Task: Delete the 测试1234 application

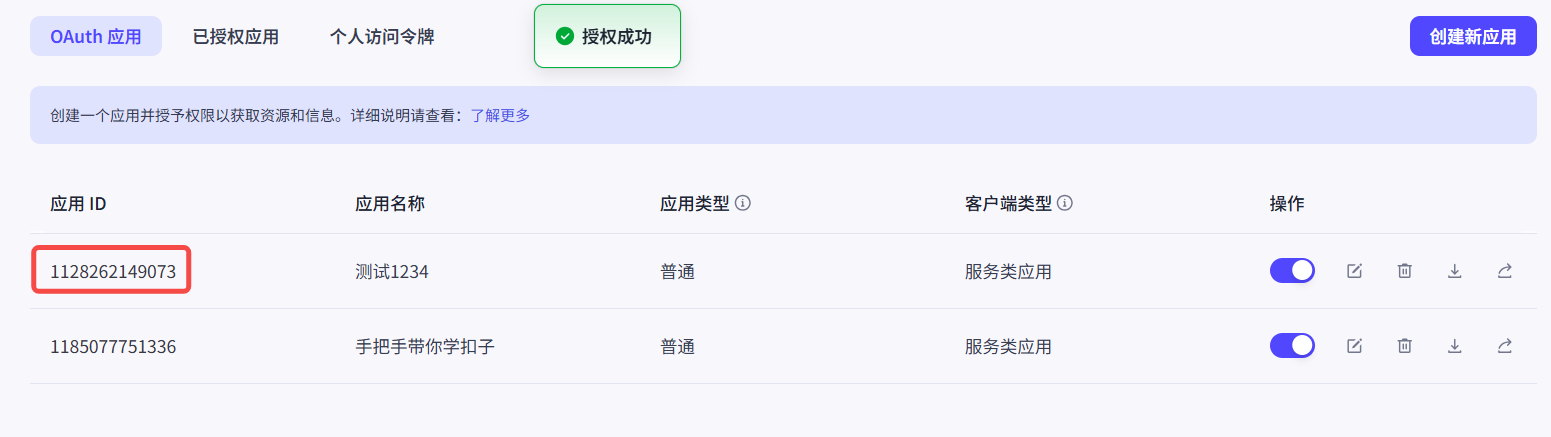Action: point(1404,271)
